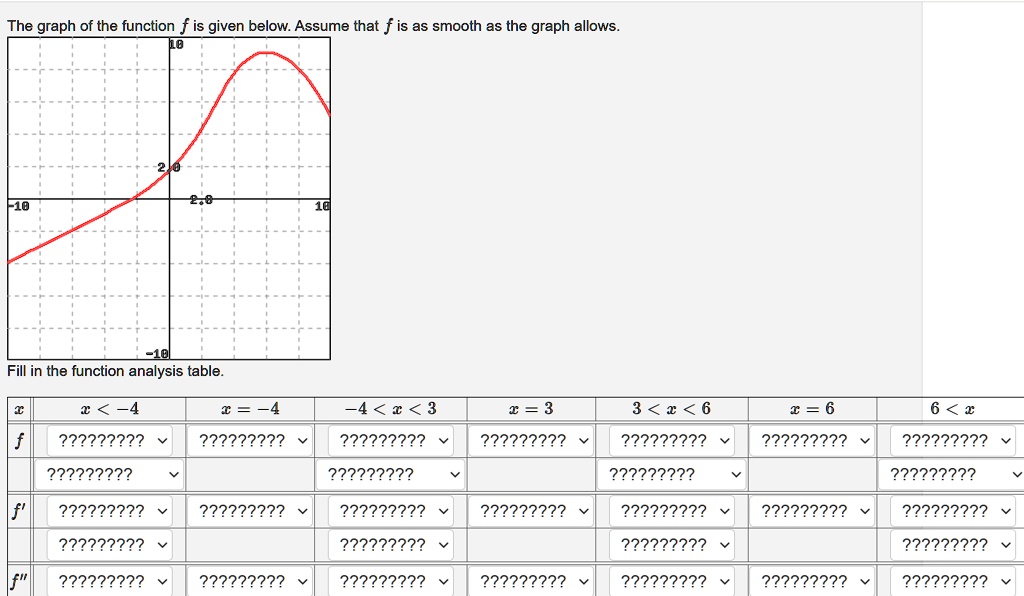This screenshot has width=1024, height=596.
Task: Open the f'' dropdown for 6 < x
Action: coord(948,579)
